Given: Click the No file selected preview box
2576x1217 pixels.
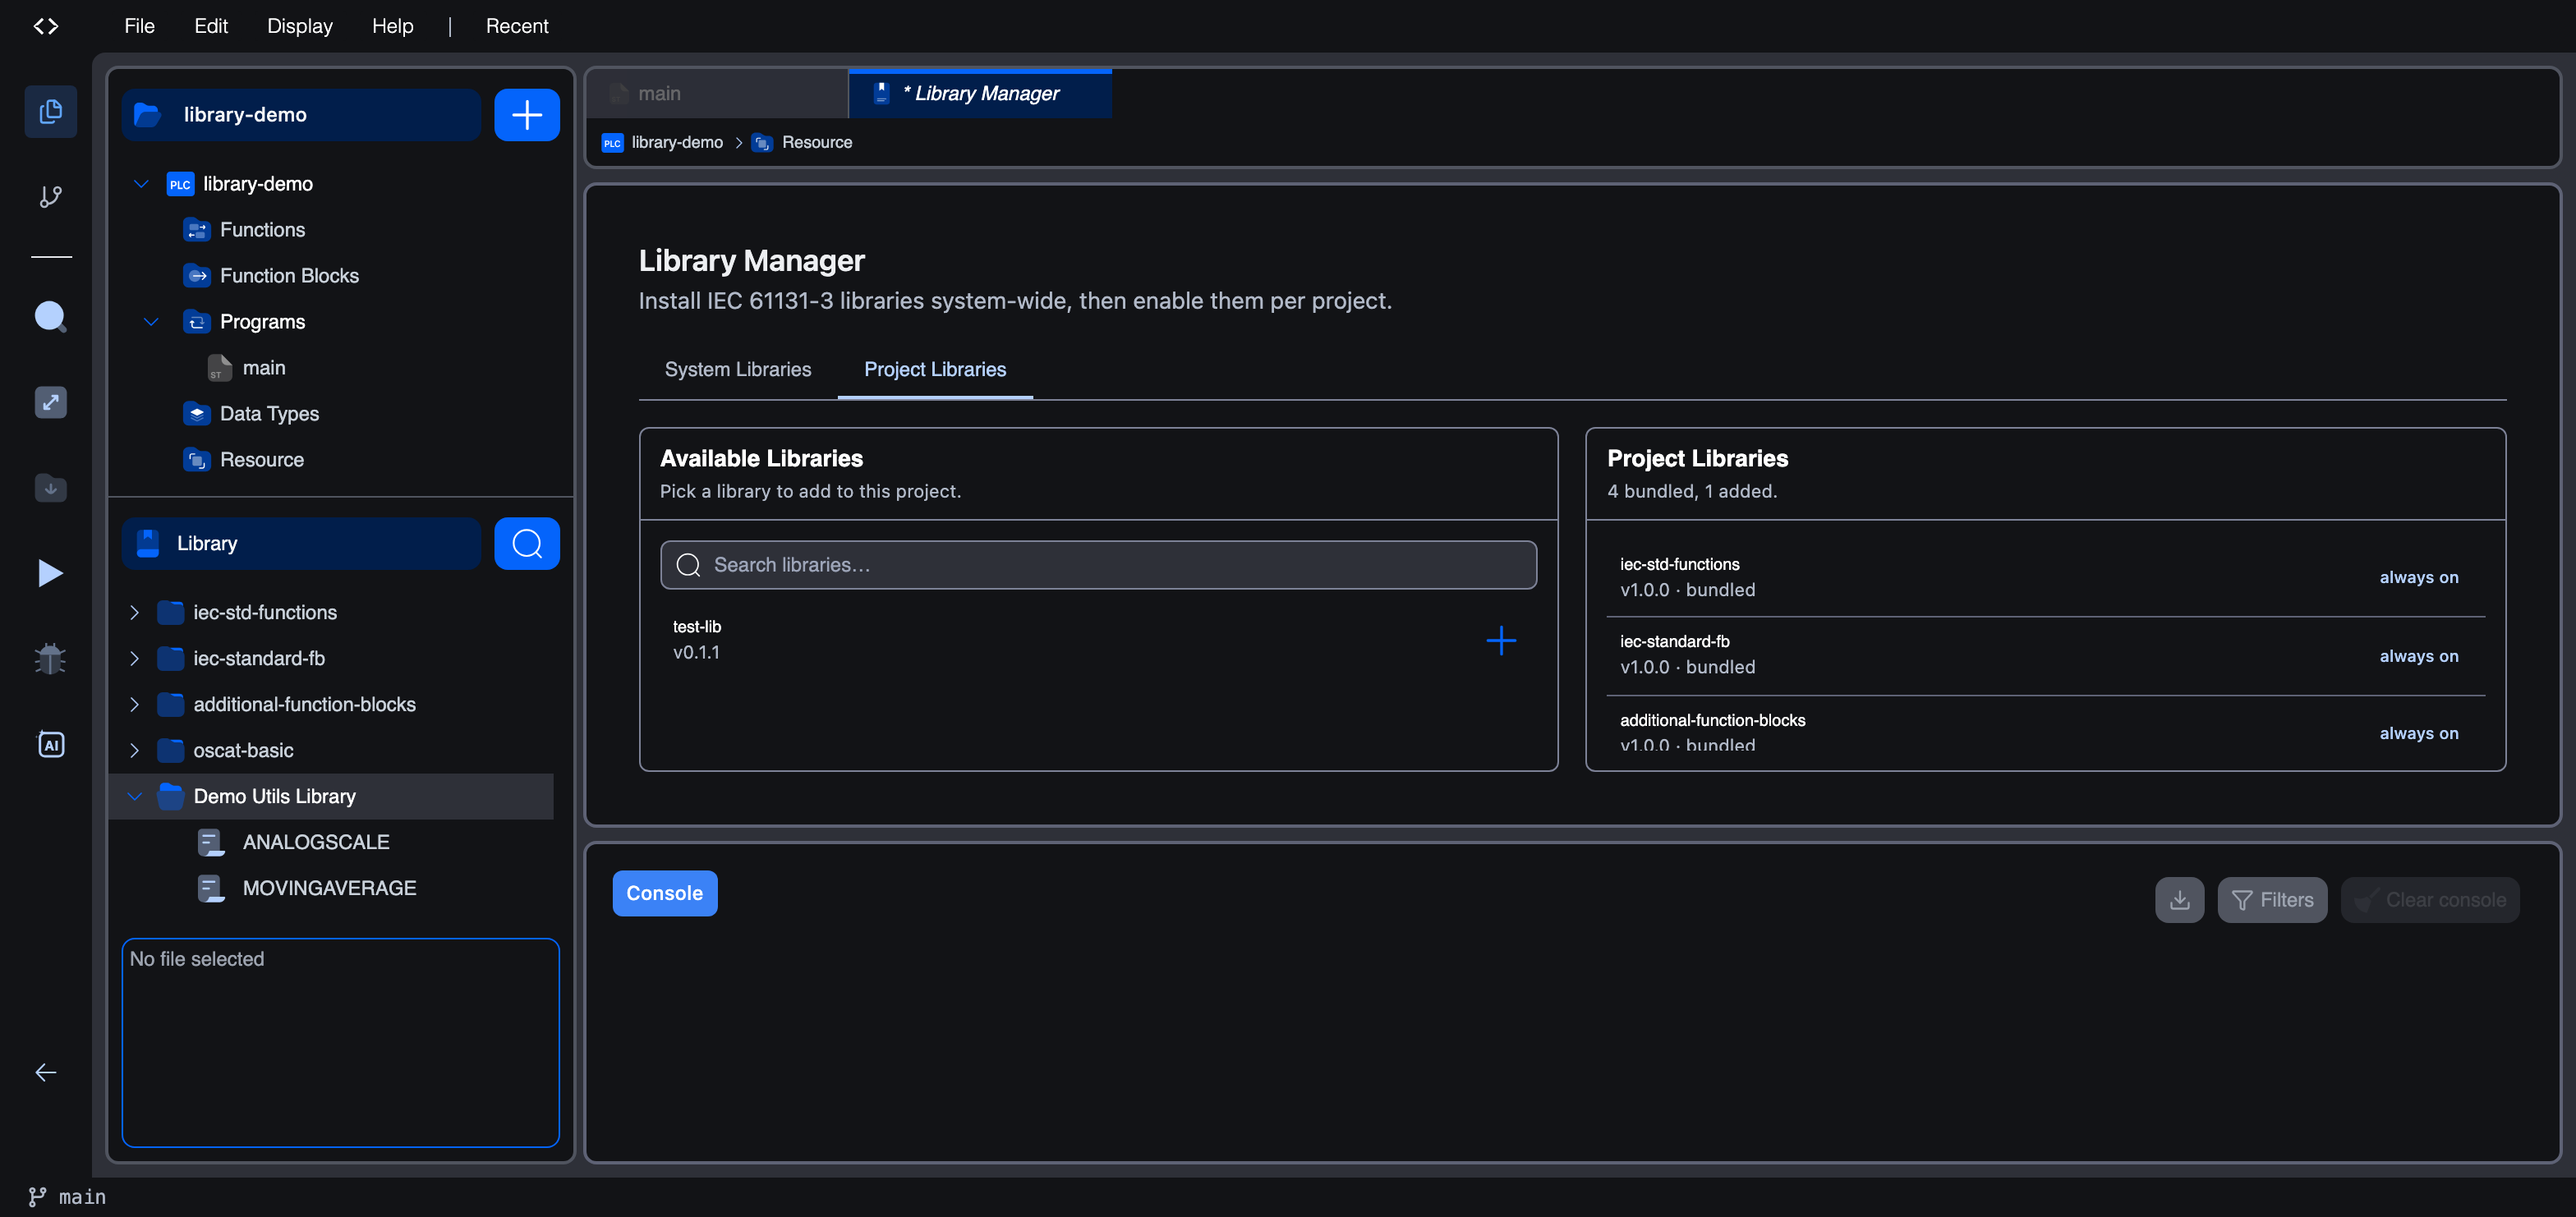Looking at the screenshot, I should tap(340, 1042).
